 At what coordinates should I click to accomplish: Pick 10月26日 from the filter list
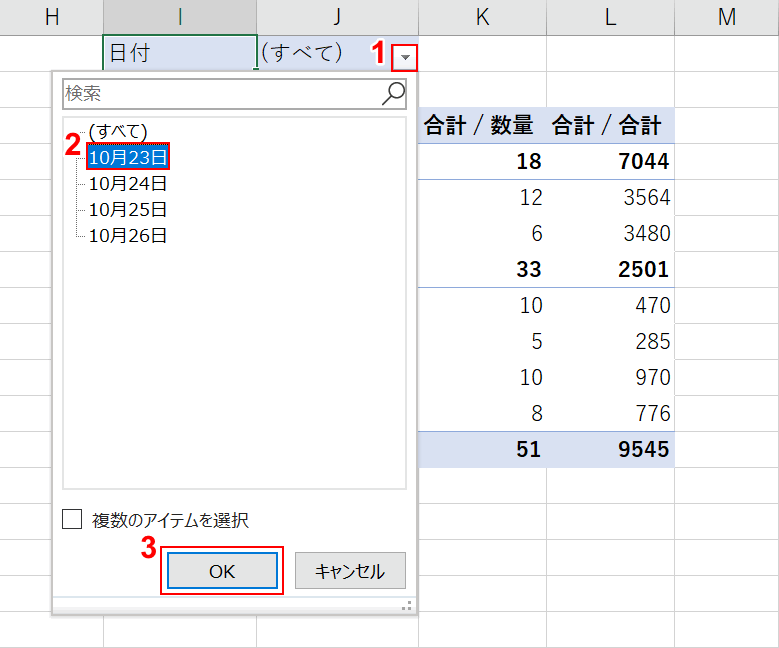pos(127,235)
